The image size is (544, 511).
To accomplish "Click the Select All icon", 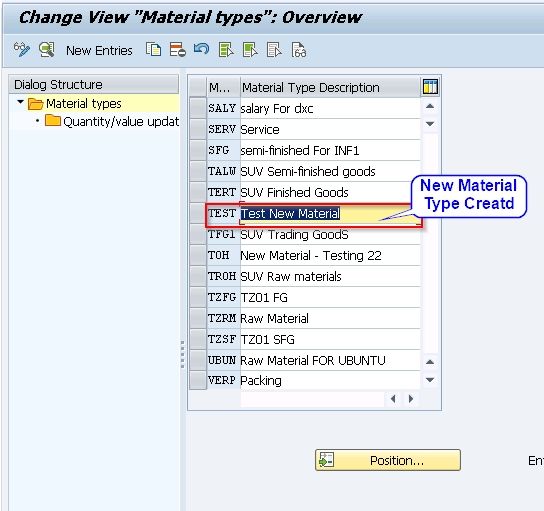I will [226, 50].
